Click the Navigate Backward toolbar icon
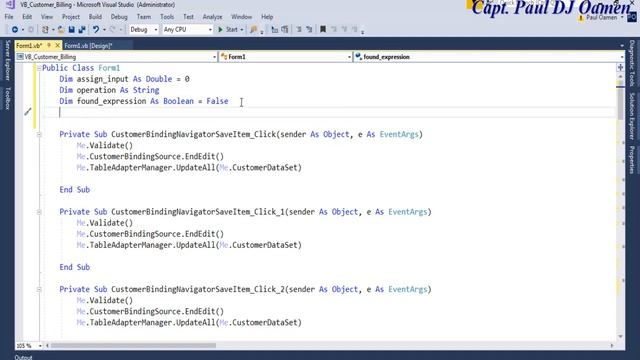Viewport: 640px width, 360px height. tap(15, 29)
